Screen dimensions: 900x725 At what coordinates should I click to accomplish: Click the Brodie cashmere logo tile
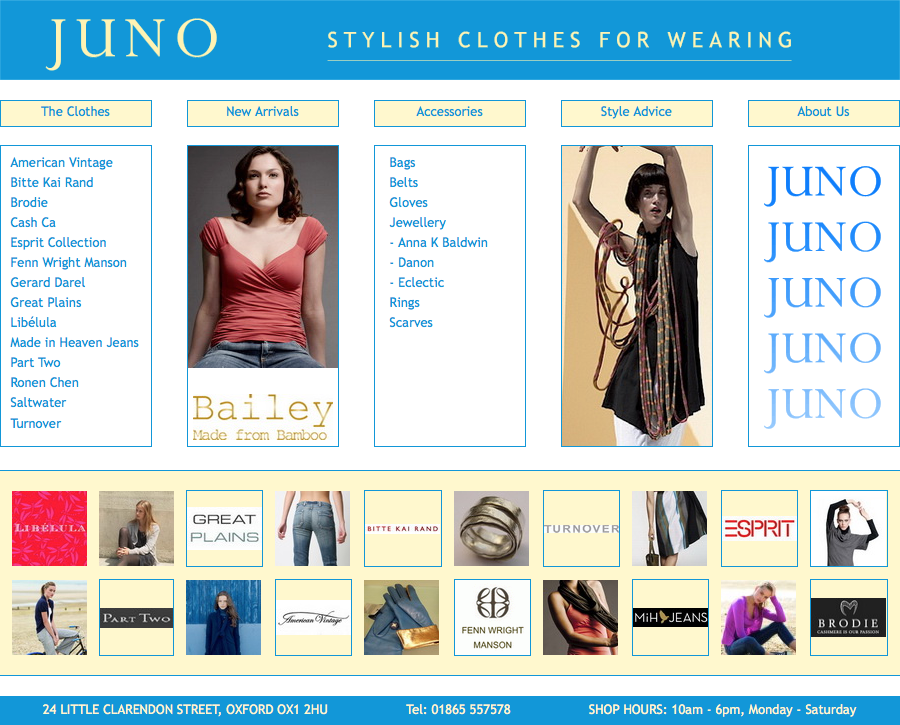click(x=848, y=617)
